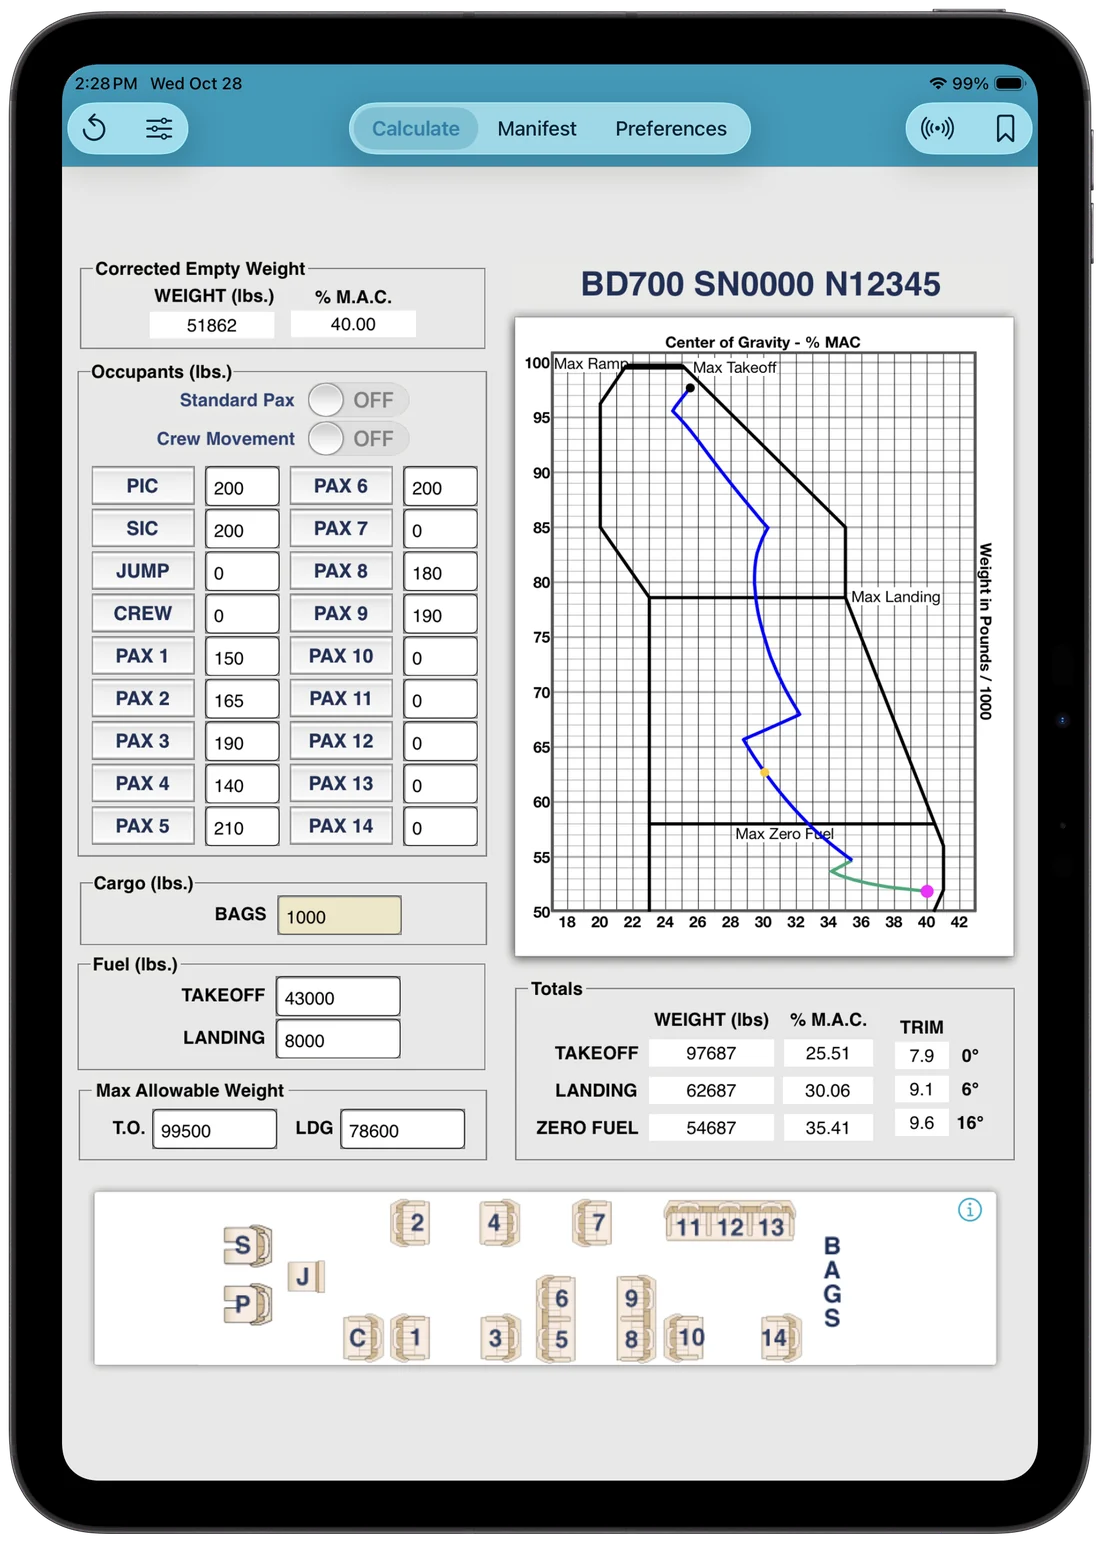Tap the magenta zero fuel point on the chart
The height and width of the screenshot is (1545, 1100).
click(927, 891)
